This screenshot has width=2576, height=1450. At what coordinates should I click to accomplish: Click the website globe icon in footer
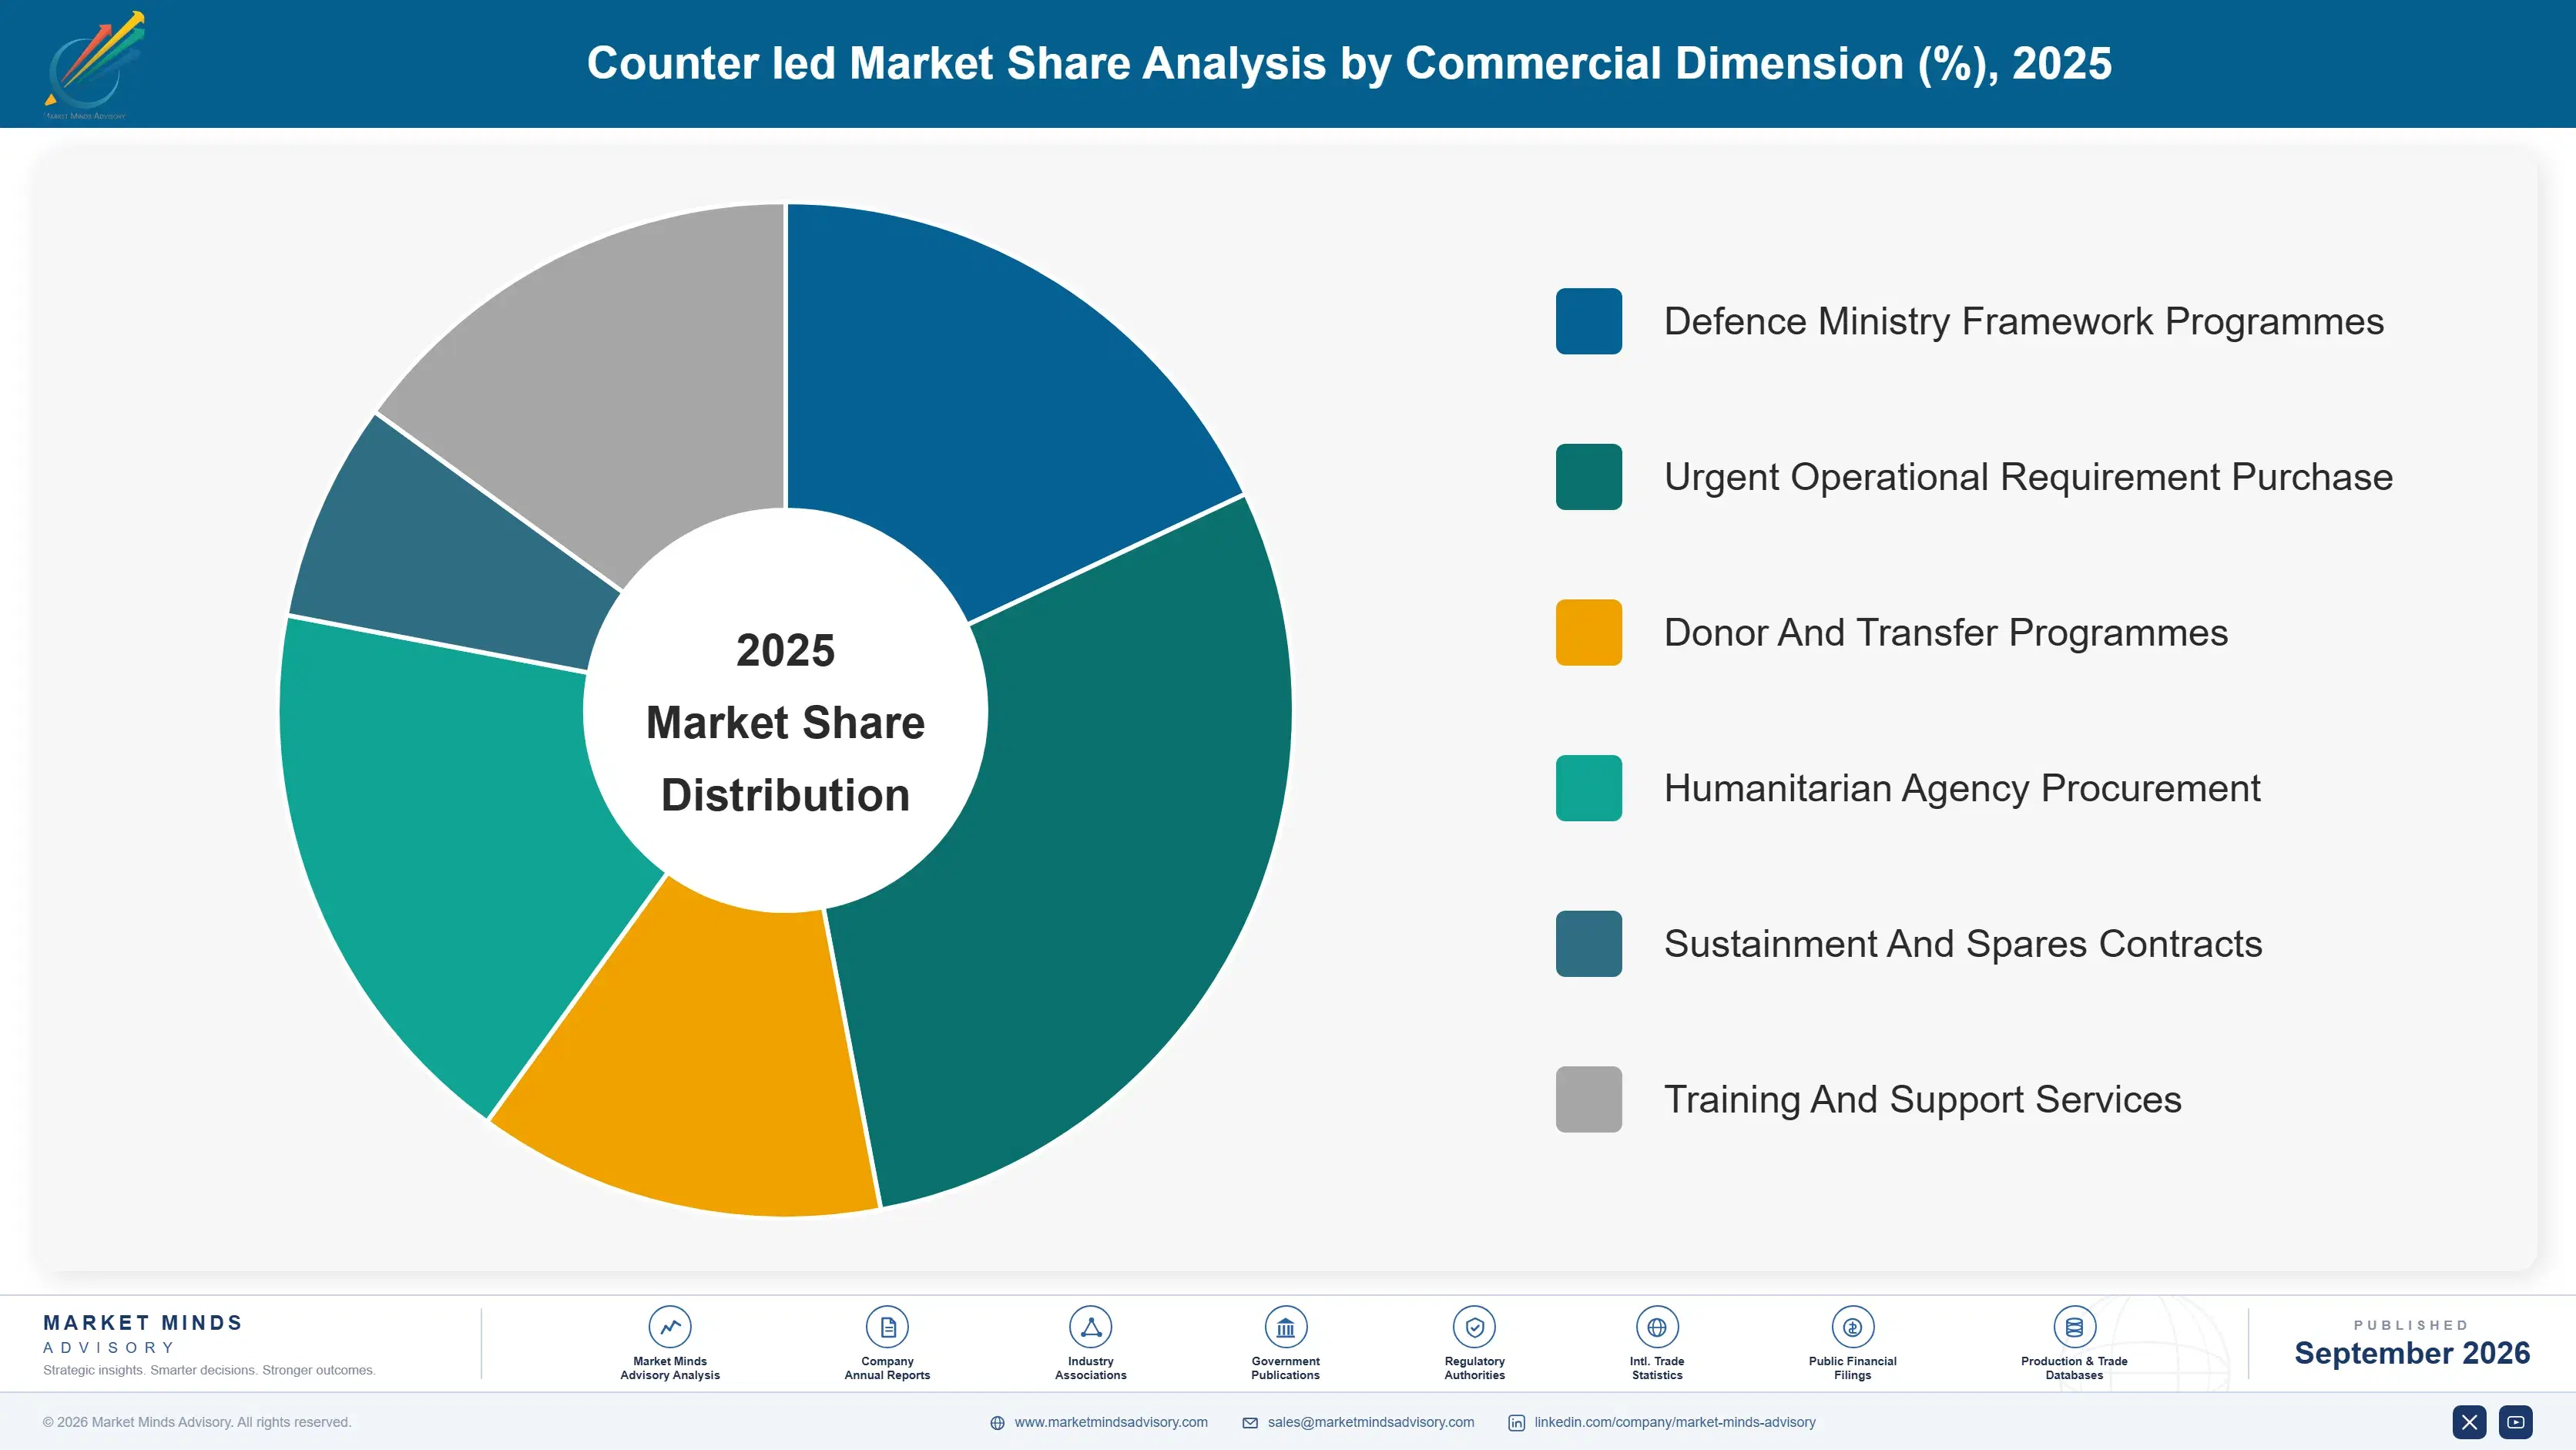[x=997, y=1423]
